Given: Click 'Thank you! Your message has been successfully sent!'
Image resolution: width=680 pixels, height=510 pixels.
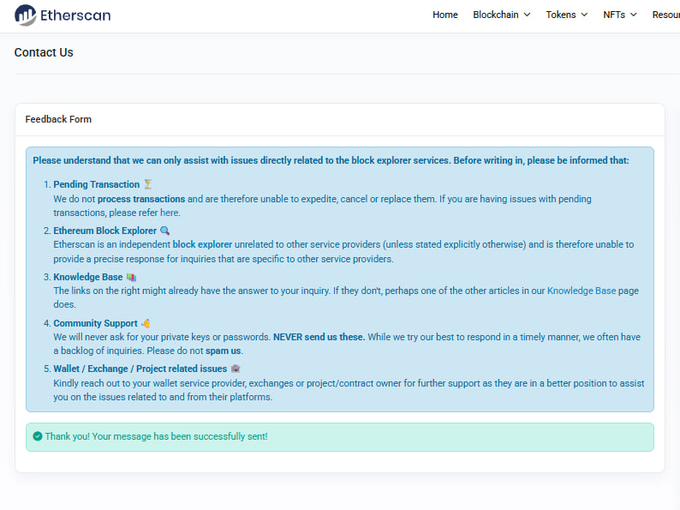Looking at the screenshot, I should coord(156,436).
